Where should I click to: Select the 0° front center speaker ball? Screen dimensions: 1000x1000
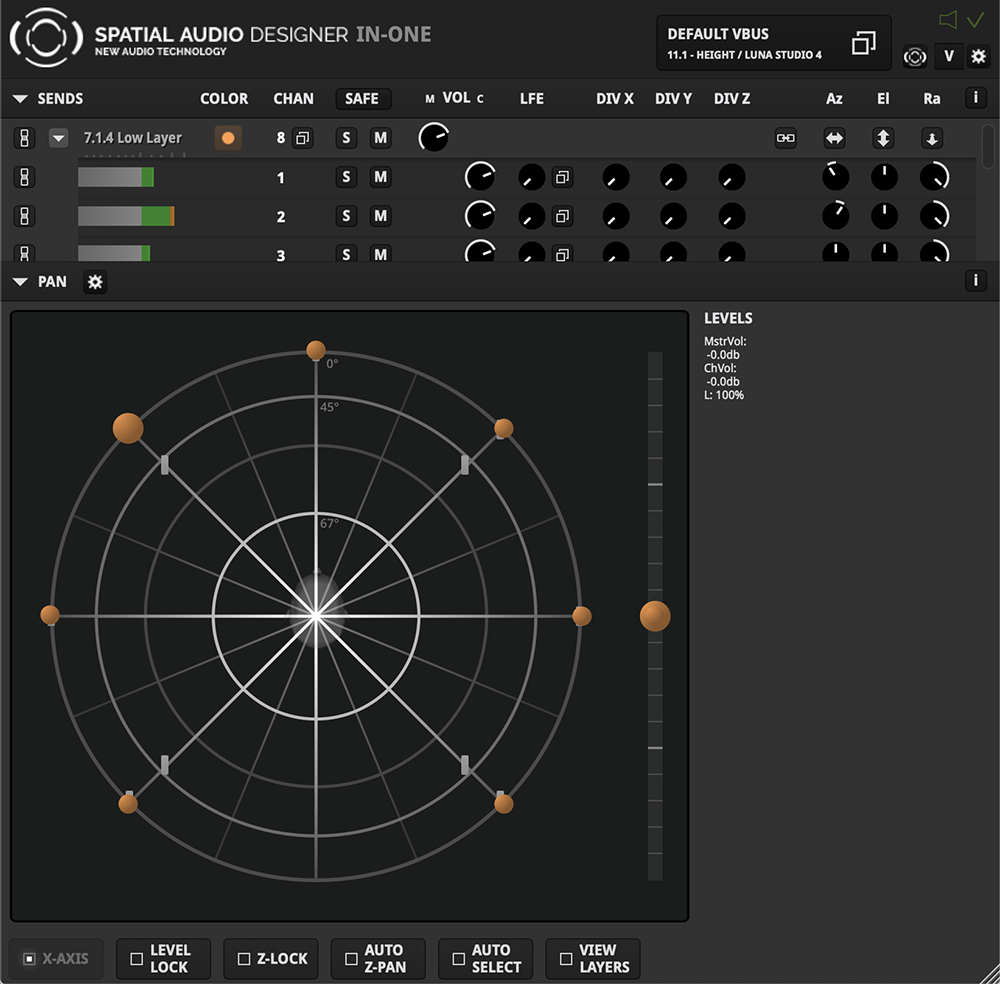click(316, 349)
